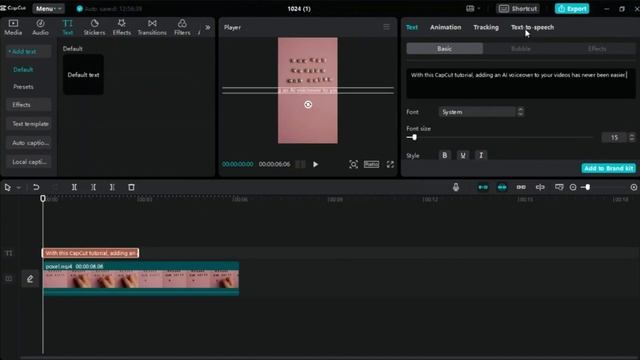This screenshot has width=640, height=360.
Task: Select Default in text sidebar
Action: [x=23, y=69]
